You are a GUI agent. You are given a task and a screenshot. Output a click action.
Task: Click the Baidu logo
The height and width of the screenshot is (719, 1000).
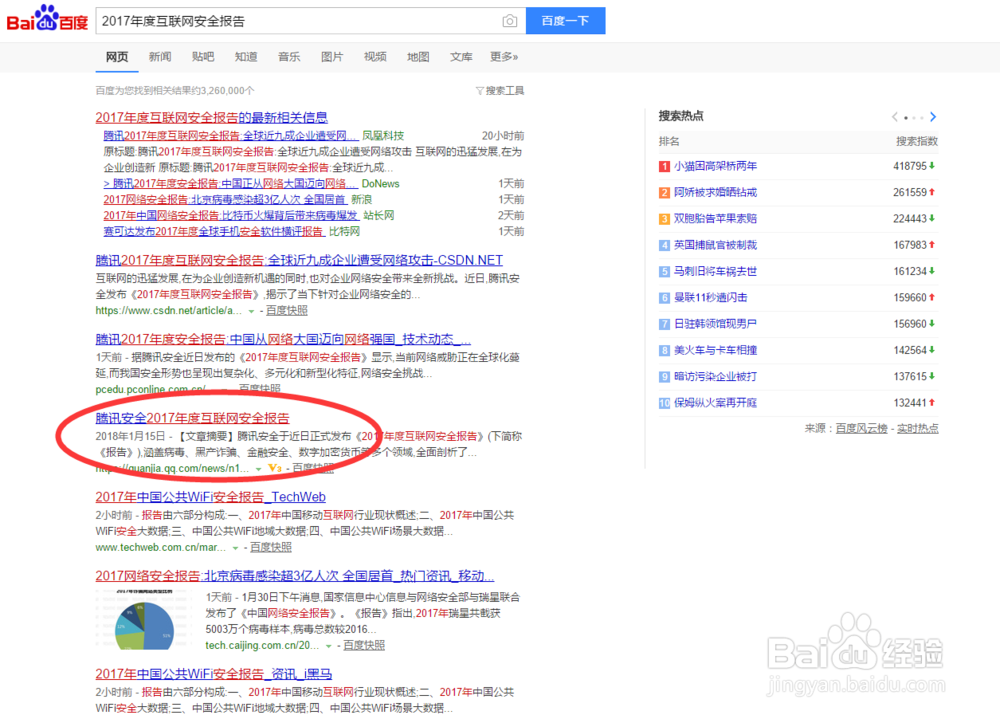click(x=47, y=19)
